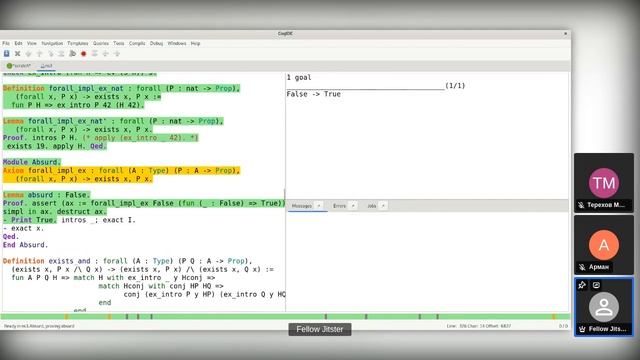Open the View menu
Screen dimensions: 640x360
click(32, 43)
